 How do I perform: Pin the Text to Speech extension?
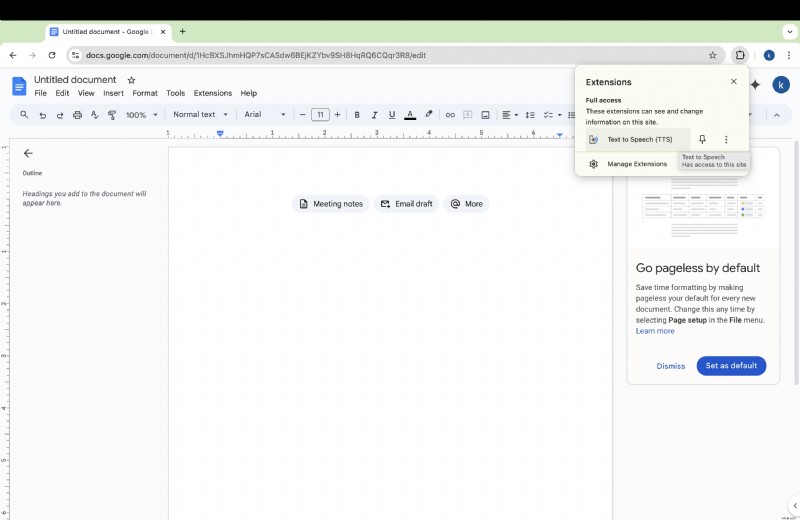point(702,139)
